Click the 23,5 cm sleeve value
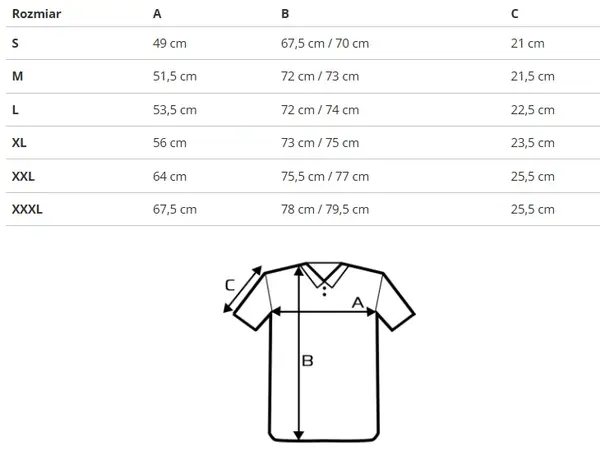 pos(532,143)
